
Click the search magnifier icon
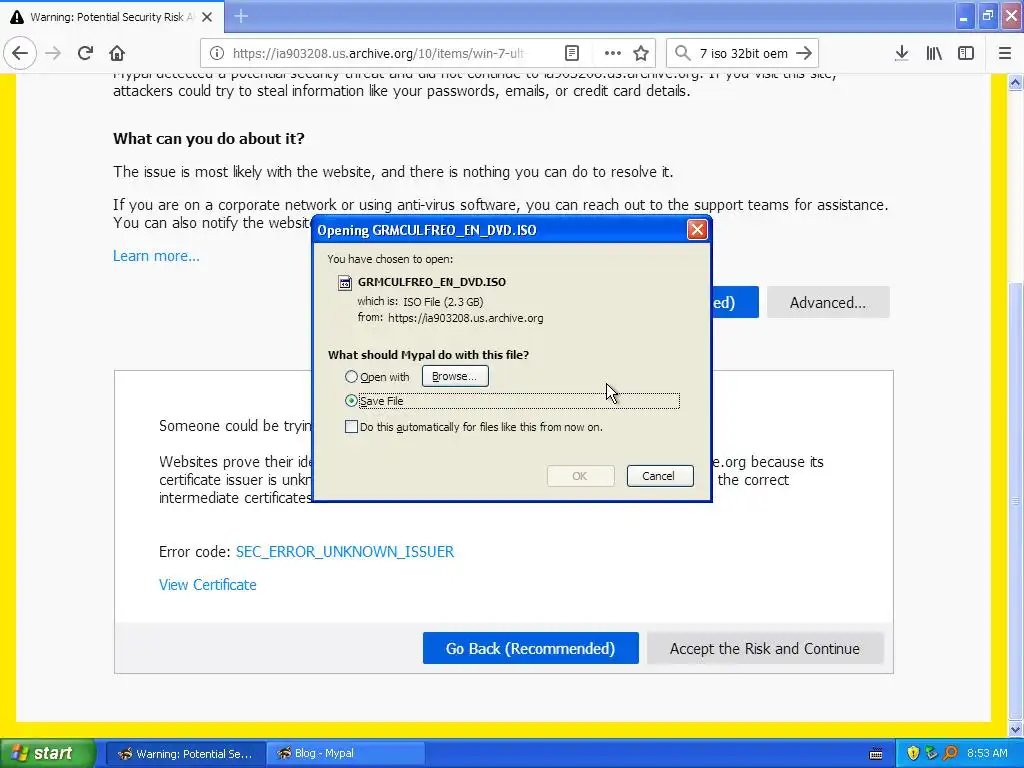[x=682, y=53]
